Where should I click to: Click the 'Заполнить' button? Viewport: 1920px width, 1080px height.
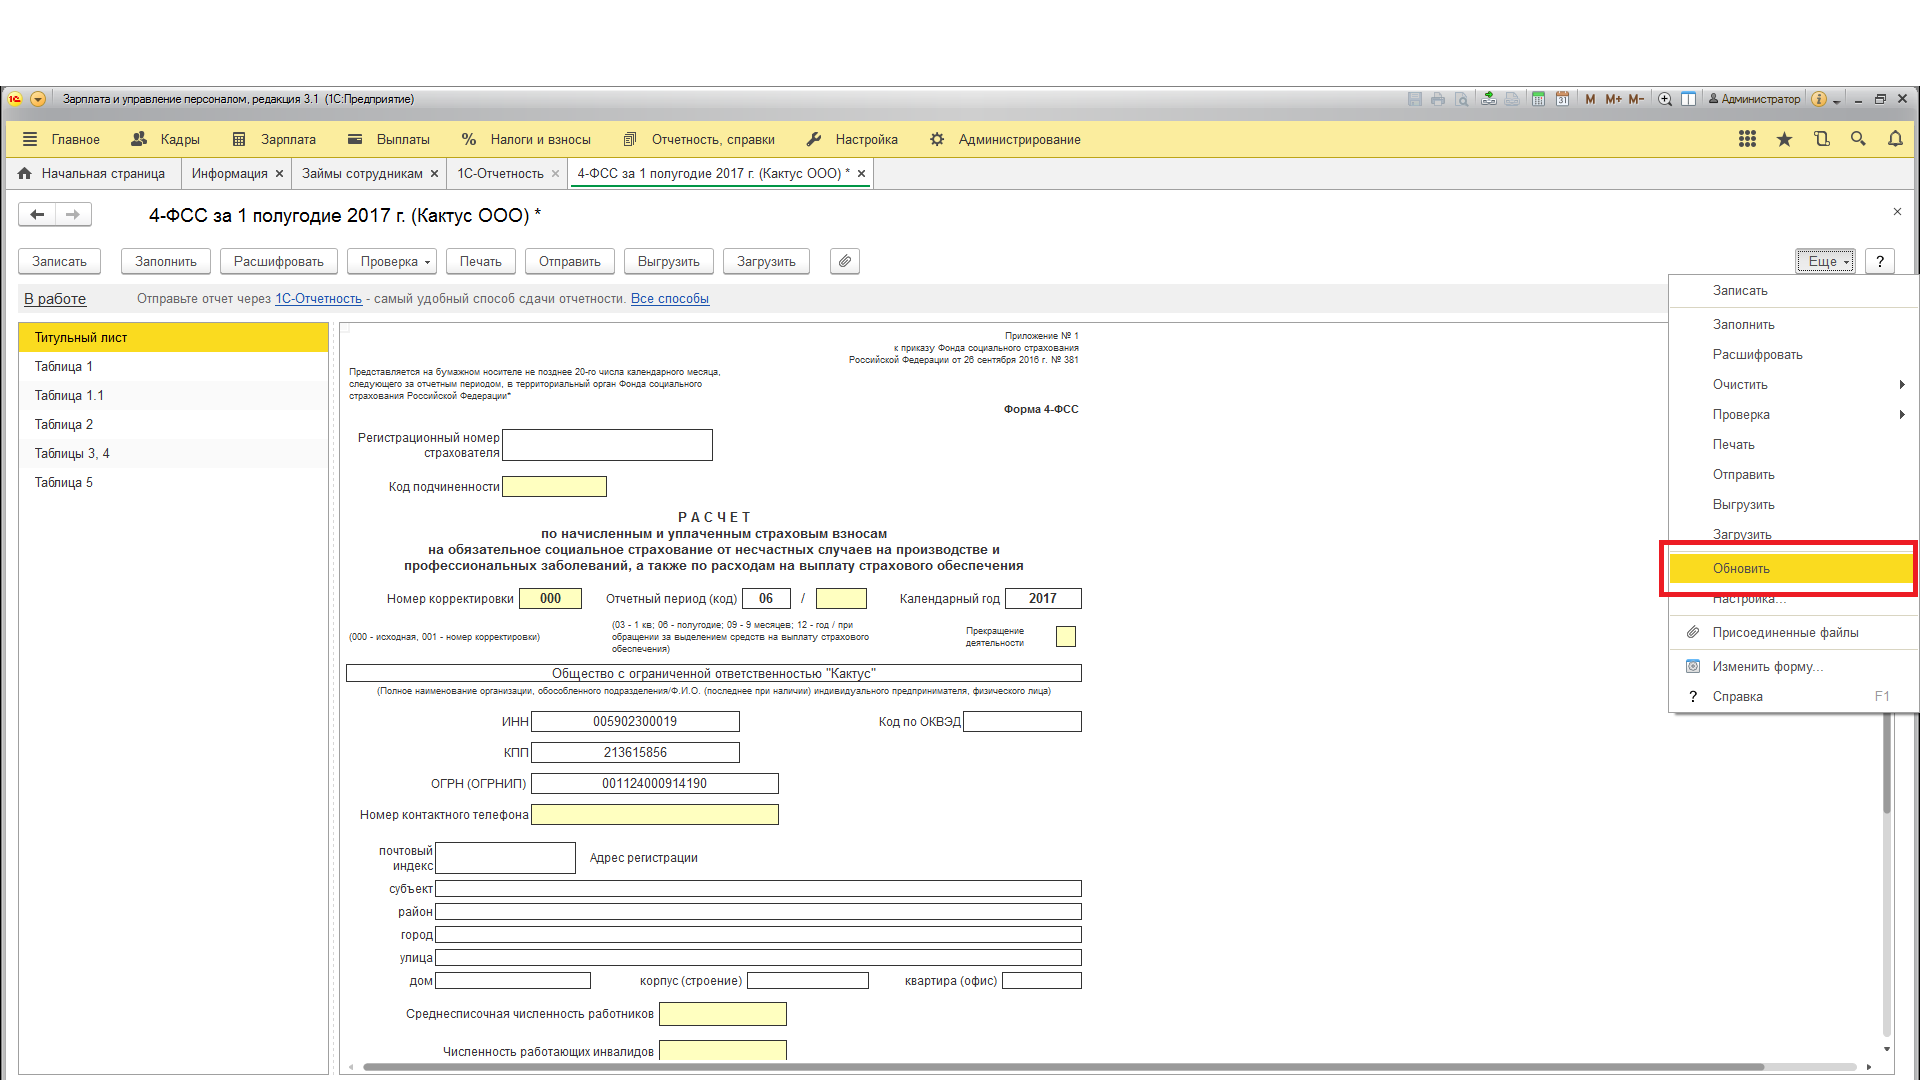point(166,261)
